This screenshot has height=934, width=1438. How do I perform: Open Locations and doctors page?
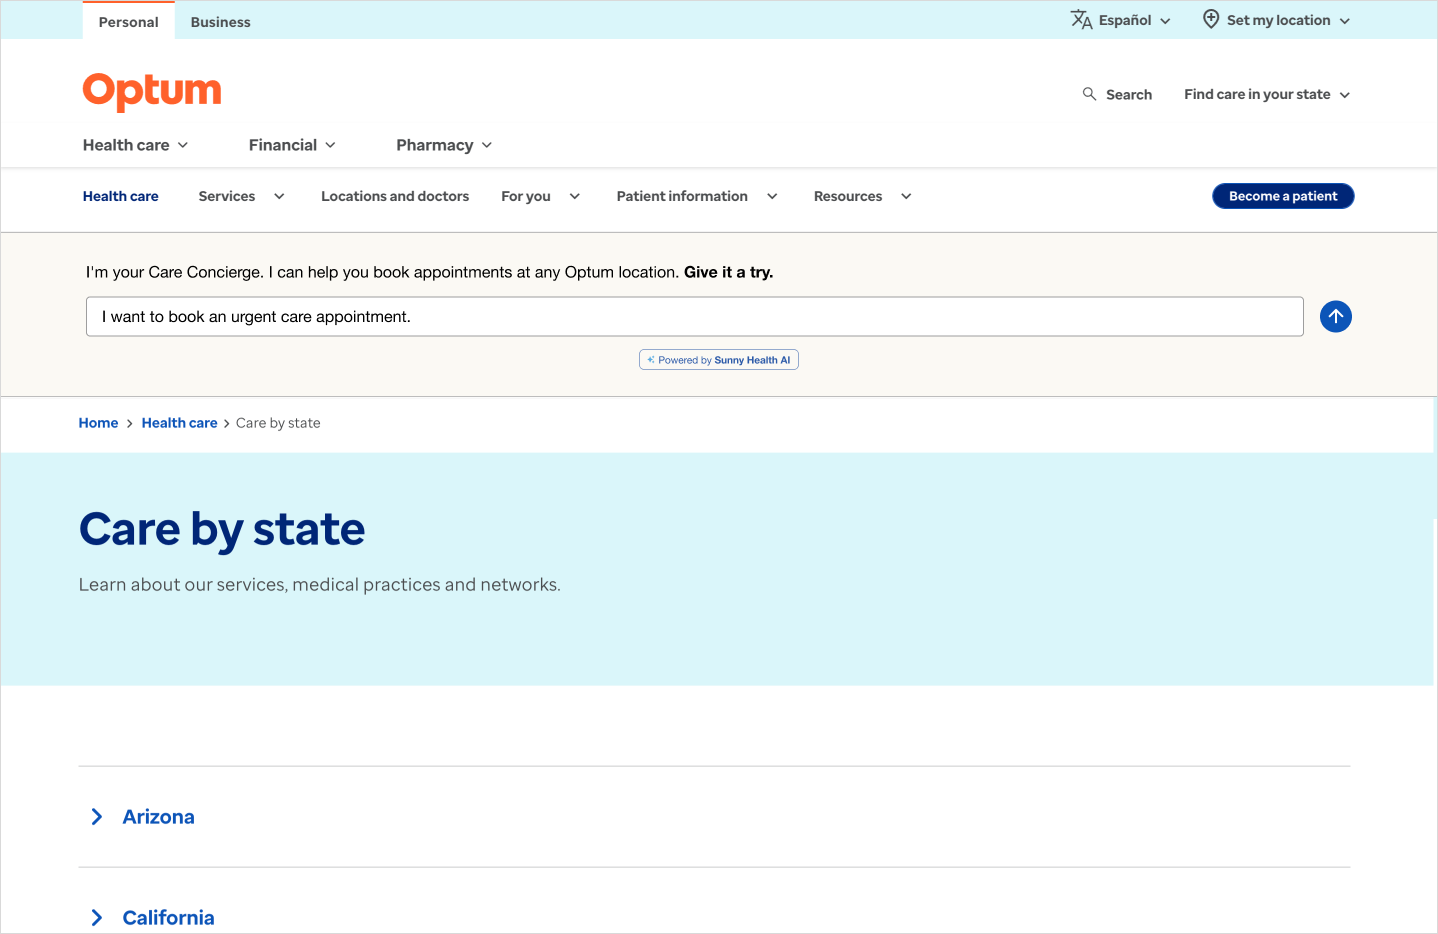[x=394, y=196]
